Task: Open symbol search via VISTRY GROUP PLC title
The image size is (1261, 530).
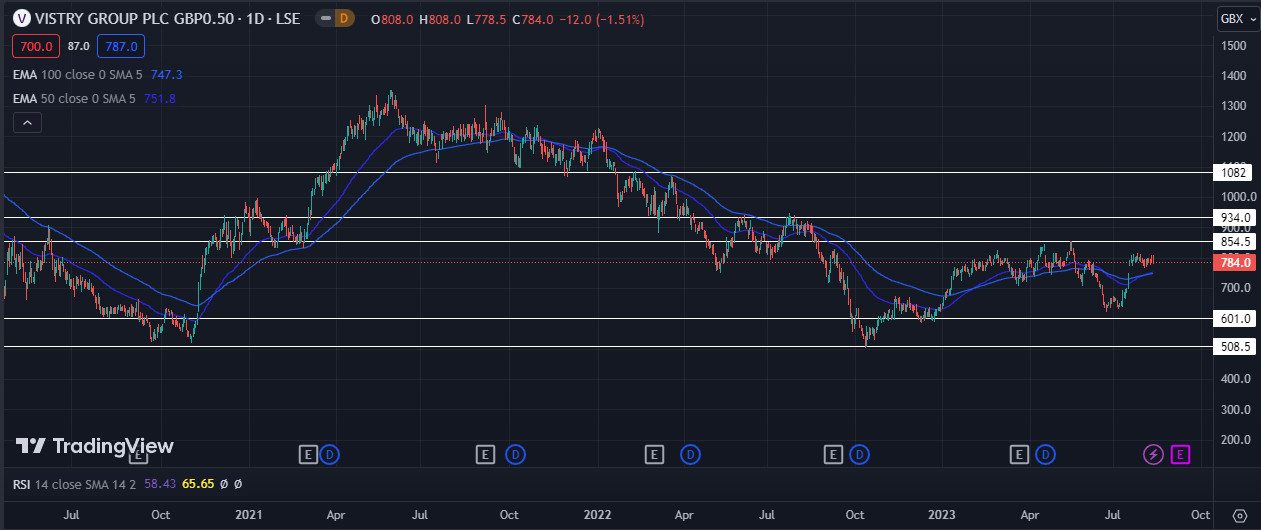Action: click(x=170, y=19)
